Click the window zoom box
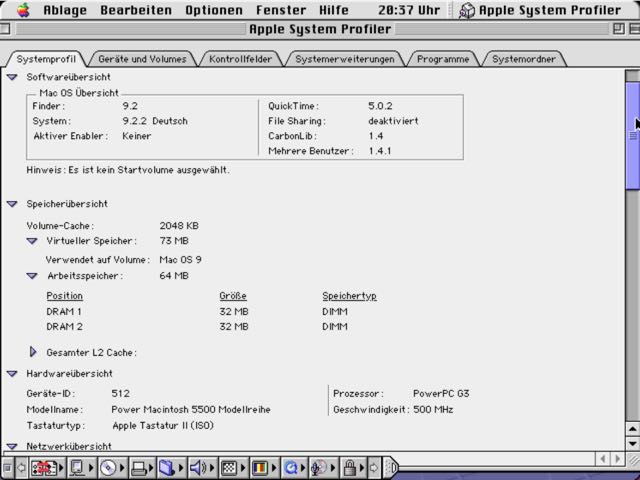Viewport: 640px width, 480px height. point(618,29)
